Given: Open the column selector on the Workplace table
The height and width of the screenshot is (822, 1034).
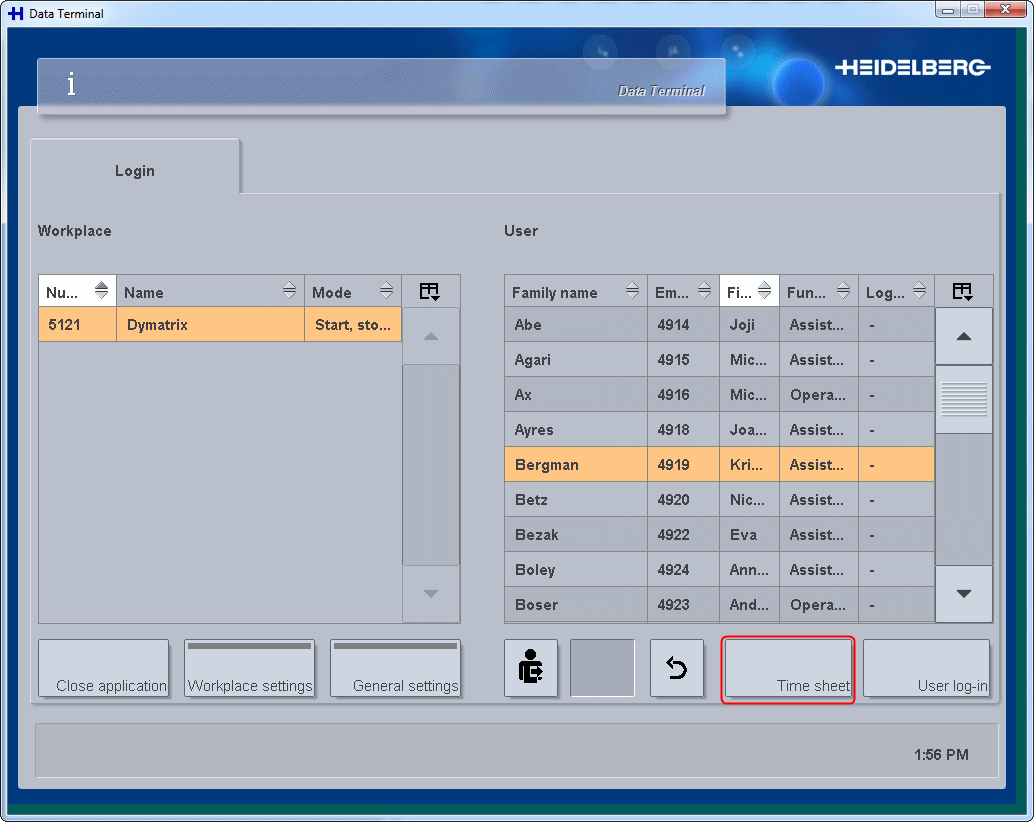Looking at the screenshot, I should [x=430, y=291].
